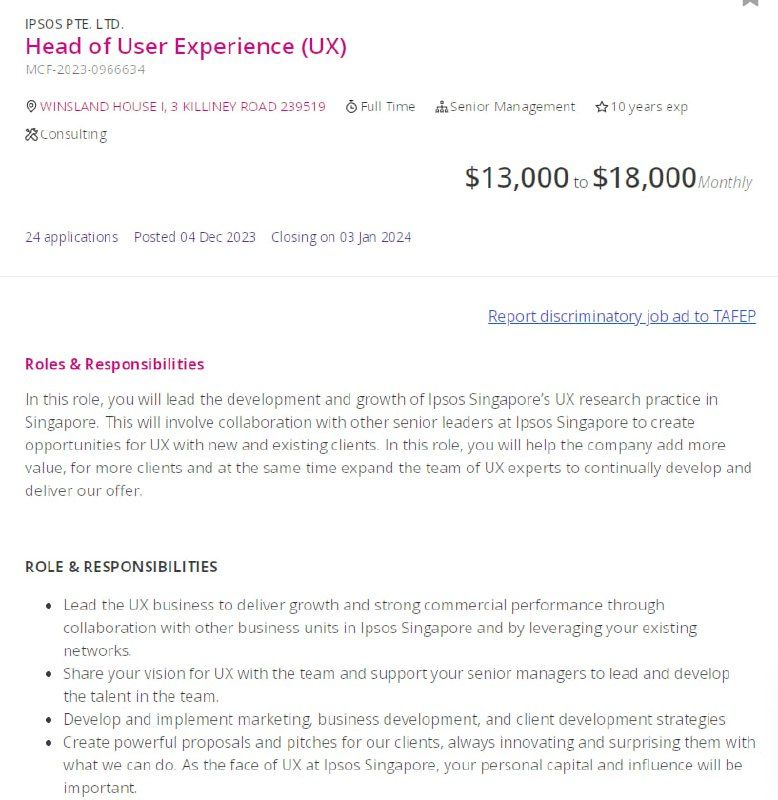Click the Roles & Responsibilities pink heading
778x800 pixels.
pyautogui.click(x=115, y=364)
